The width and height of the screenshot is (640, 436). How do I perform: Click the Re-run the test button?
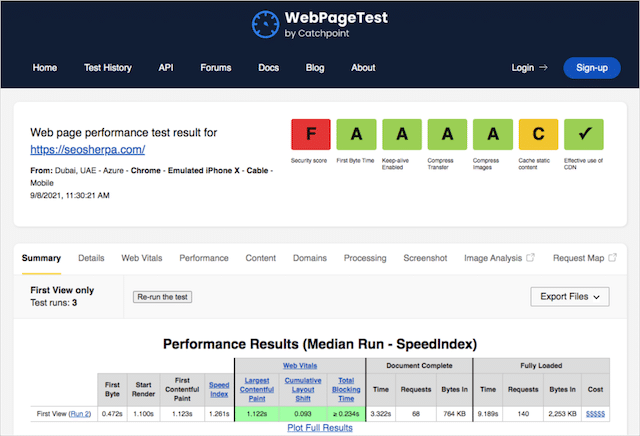pyautogui.click(x=162, y=297)
